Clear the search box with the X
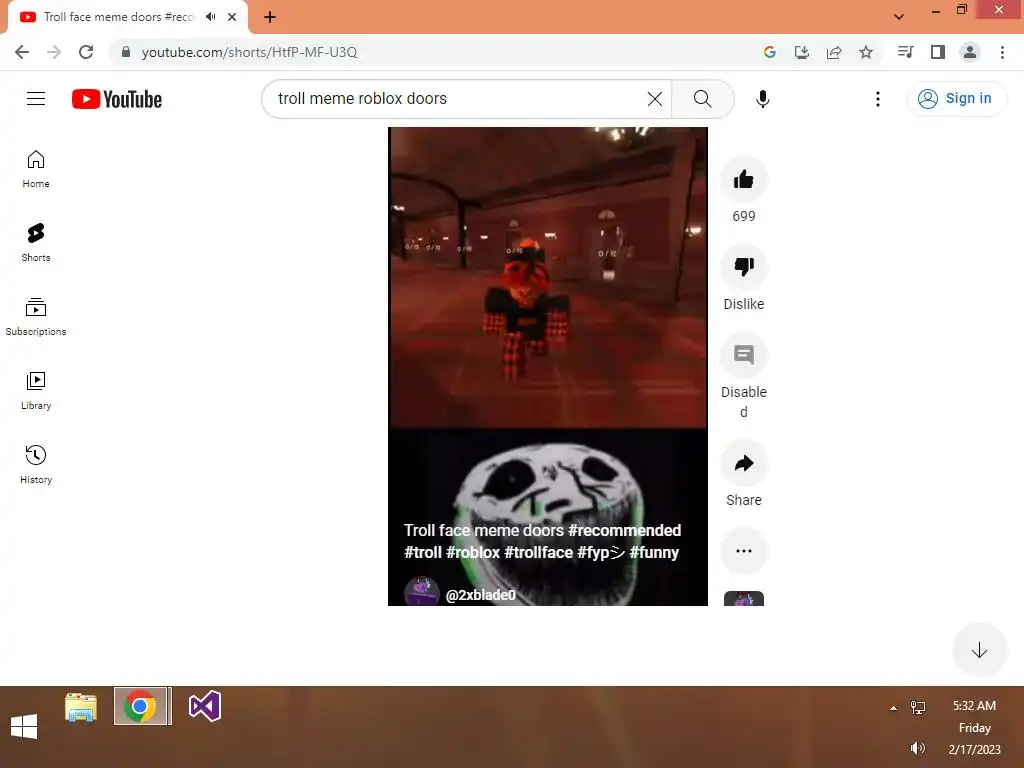The image size is (1024, 768). [x=654, y=99]
